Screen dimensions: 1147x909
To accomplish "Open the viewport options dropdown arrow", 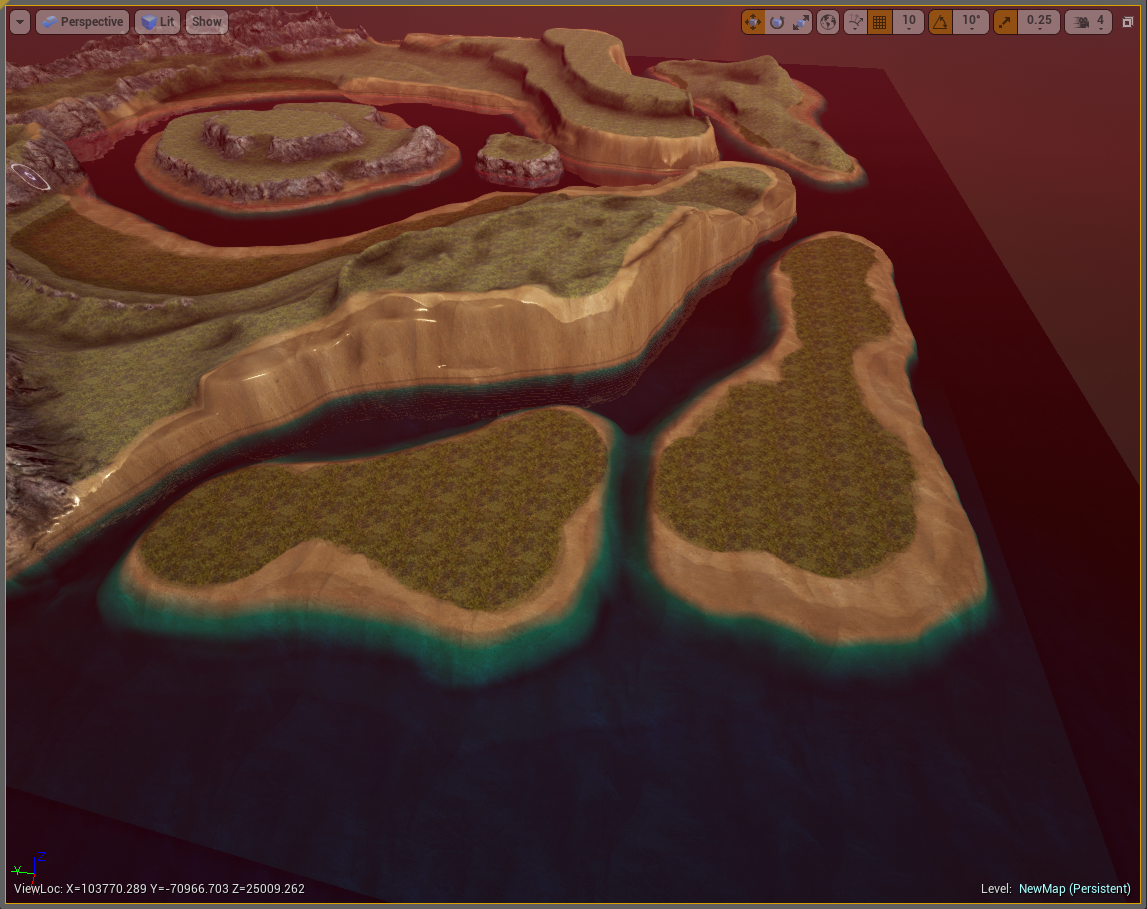I will point(20,22).
